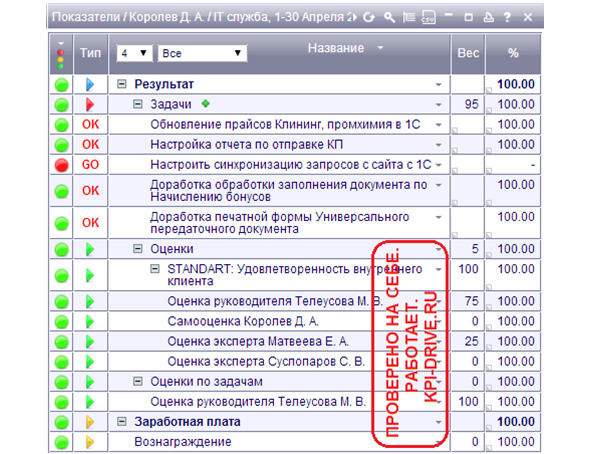Click the green diamond icon next to Задачи
Image resolution: width=591 pixels, height=454 pixels.
205,103
